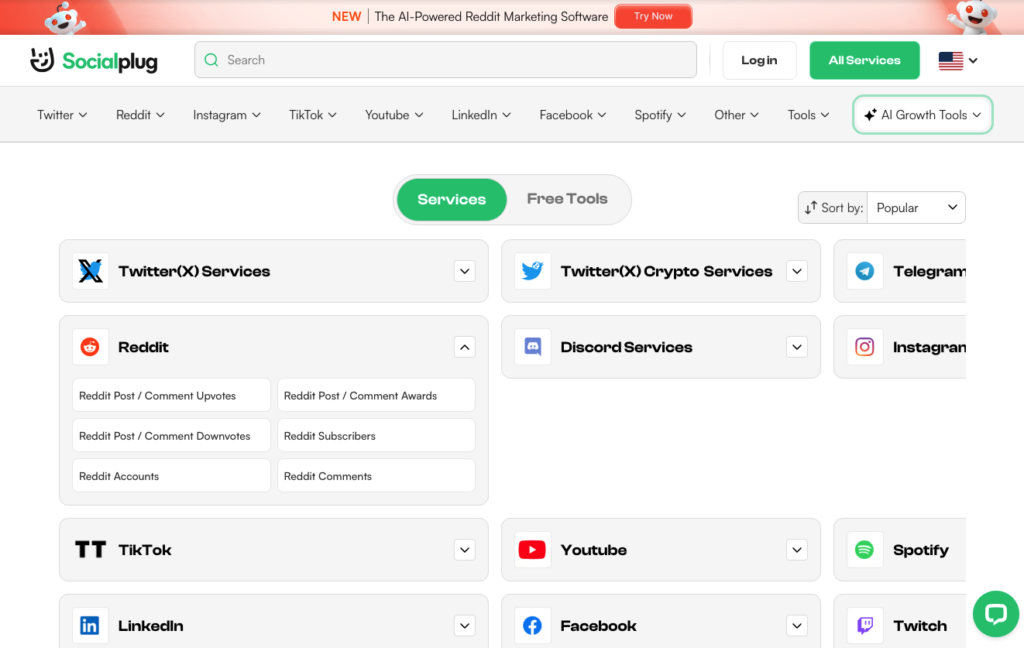This screenshot has height=648, width=1024.
Task: Focus the Search input field
Action: click(445, 60)
